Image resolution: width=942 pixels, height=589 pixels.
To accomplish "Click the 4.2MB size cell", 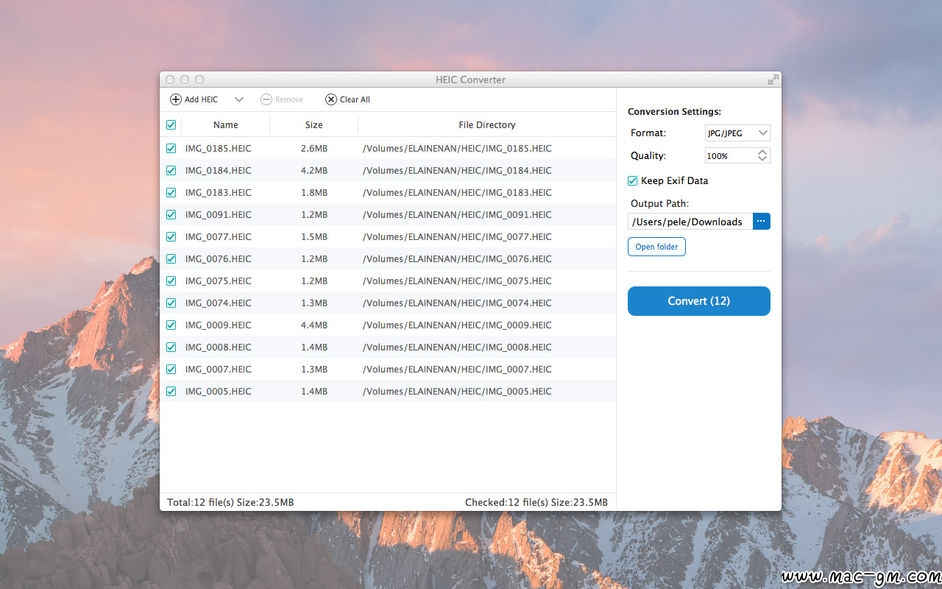I will coord(314,171).
